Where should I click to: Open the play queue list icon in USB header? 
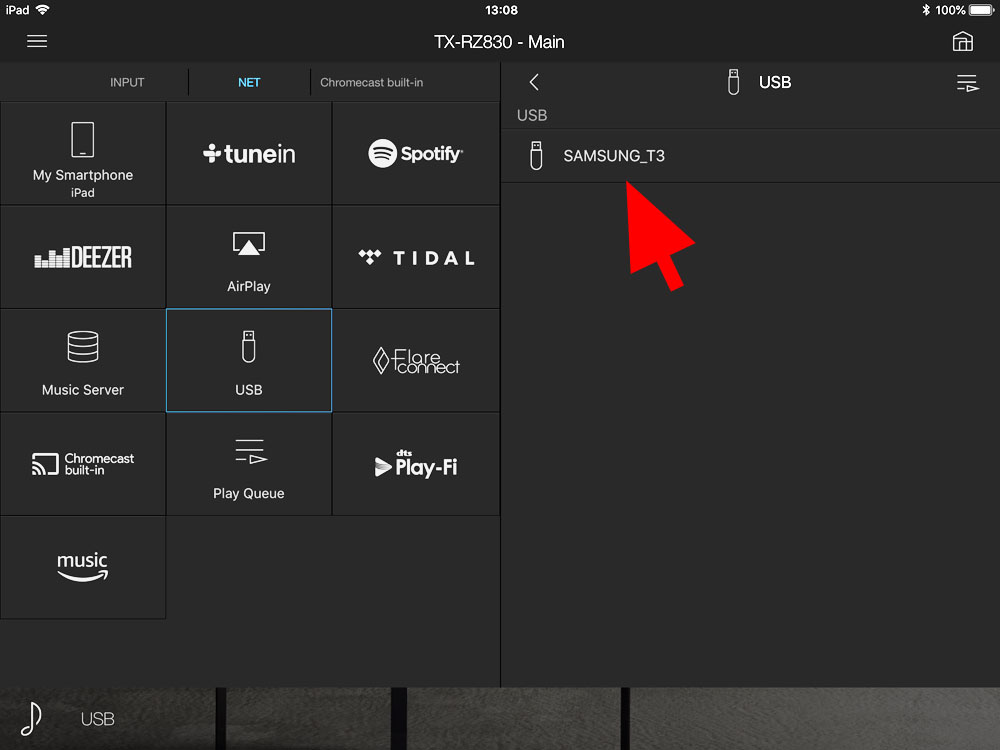(x=966, y=83)
